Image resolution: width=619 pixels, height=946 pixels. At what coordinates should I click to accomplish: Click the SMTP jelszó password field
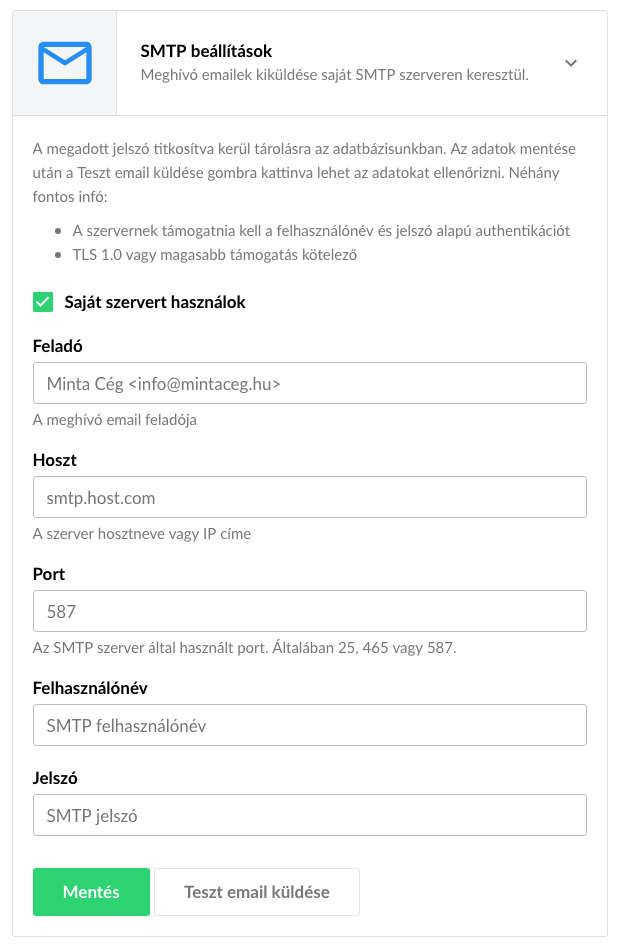coord(309,815)
